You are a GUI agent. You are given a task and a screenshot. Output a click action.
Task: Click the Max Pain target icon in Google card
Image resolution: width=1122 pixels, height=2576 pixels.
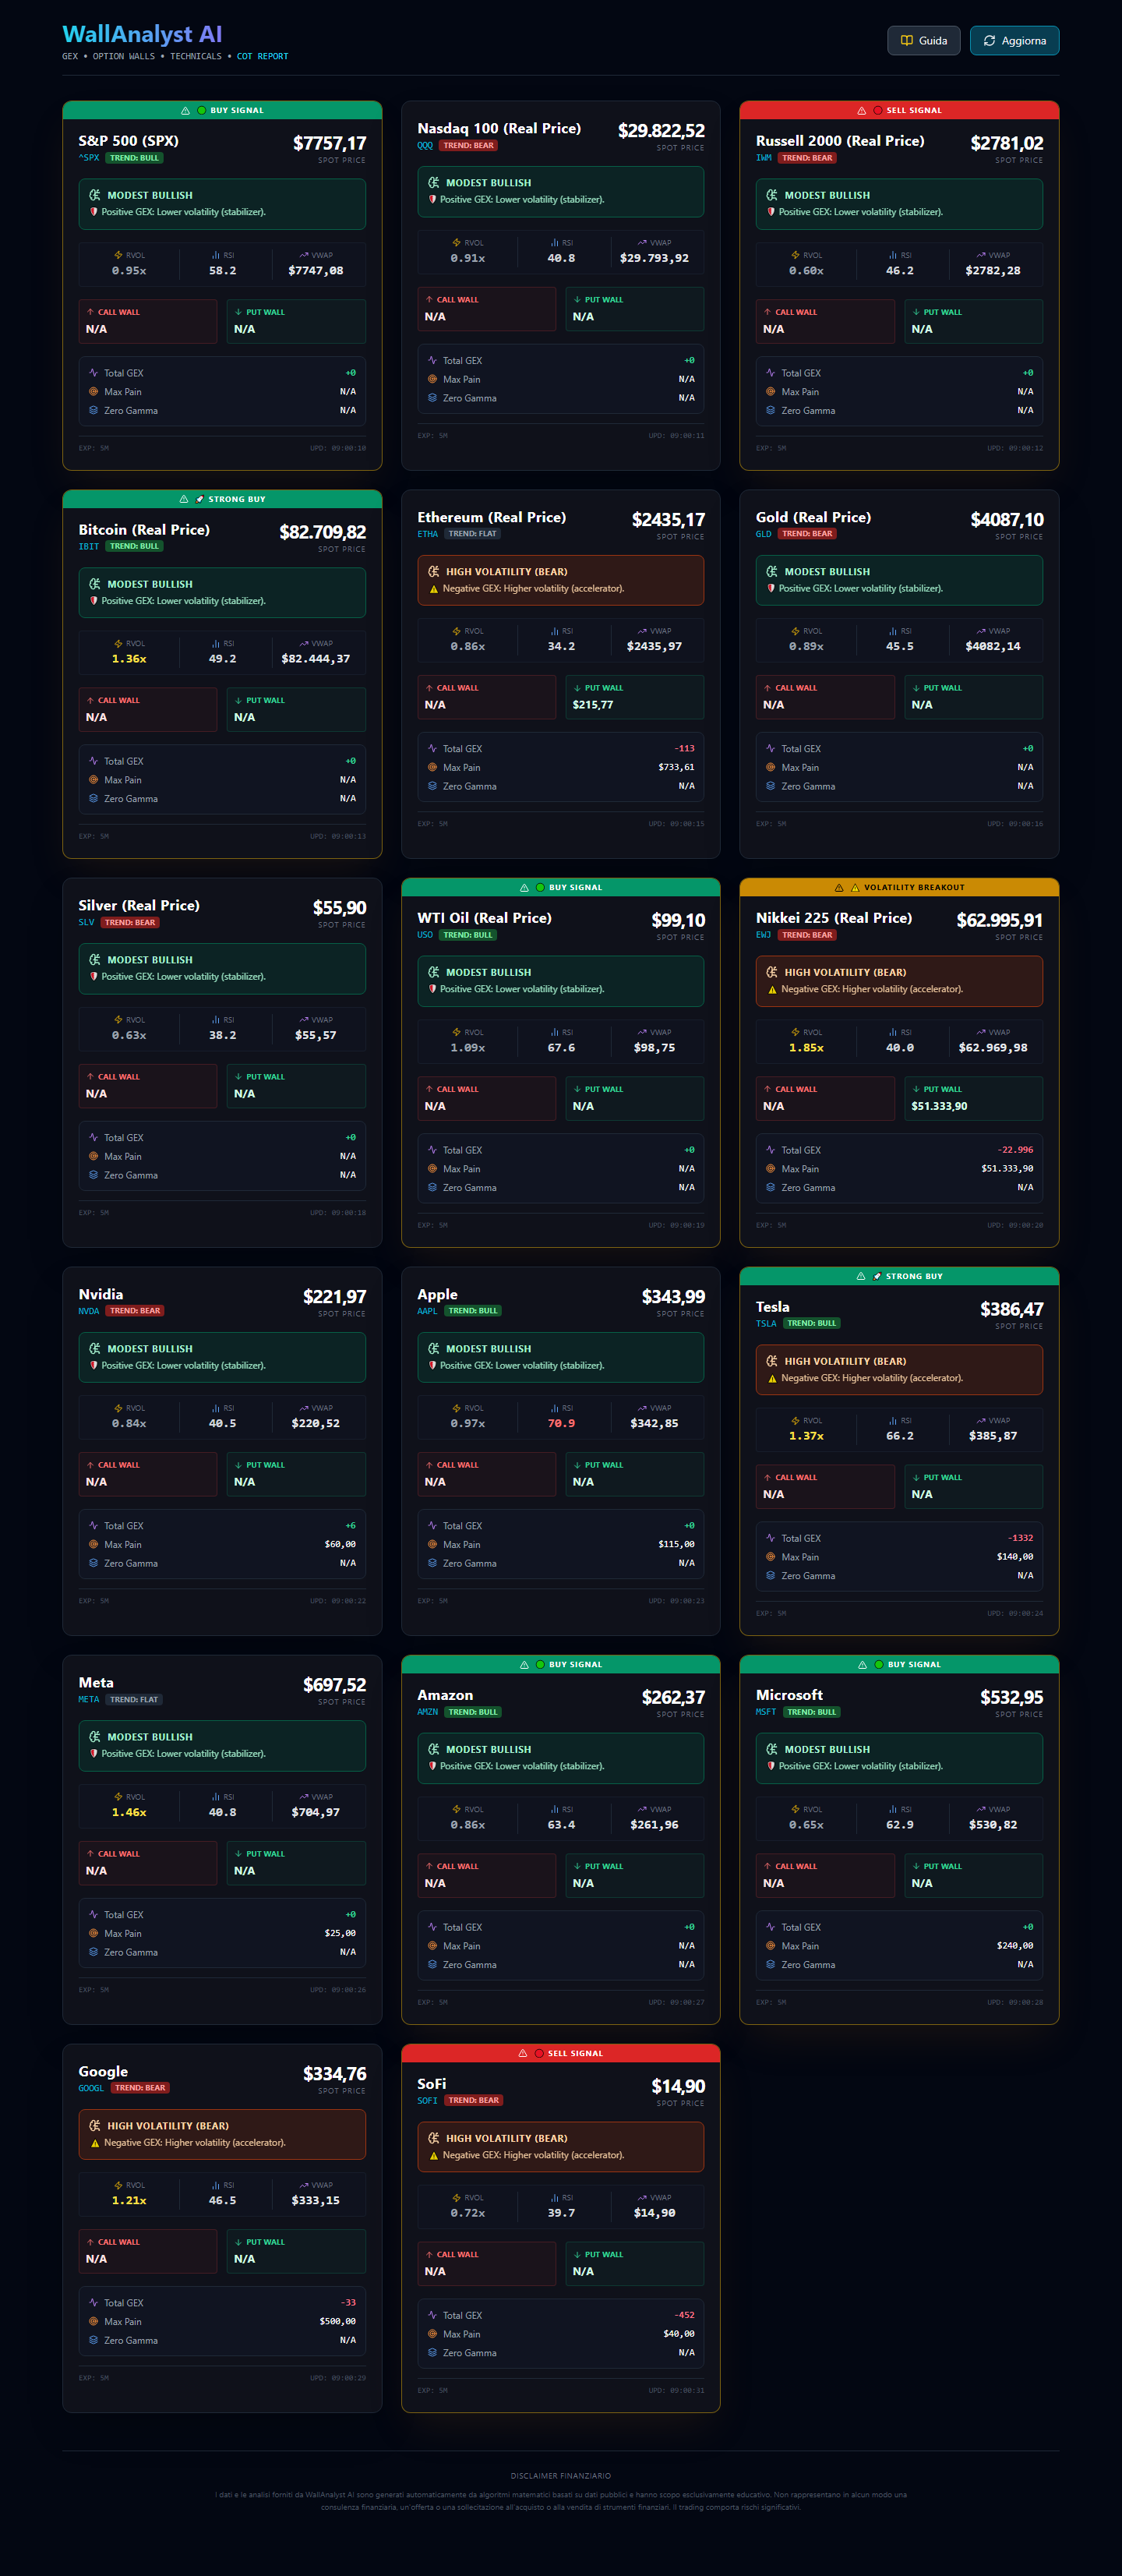pos(93,2321)
